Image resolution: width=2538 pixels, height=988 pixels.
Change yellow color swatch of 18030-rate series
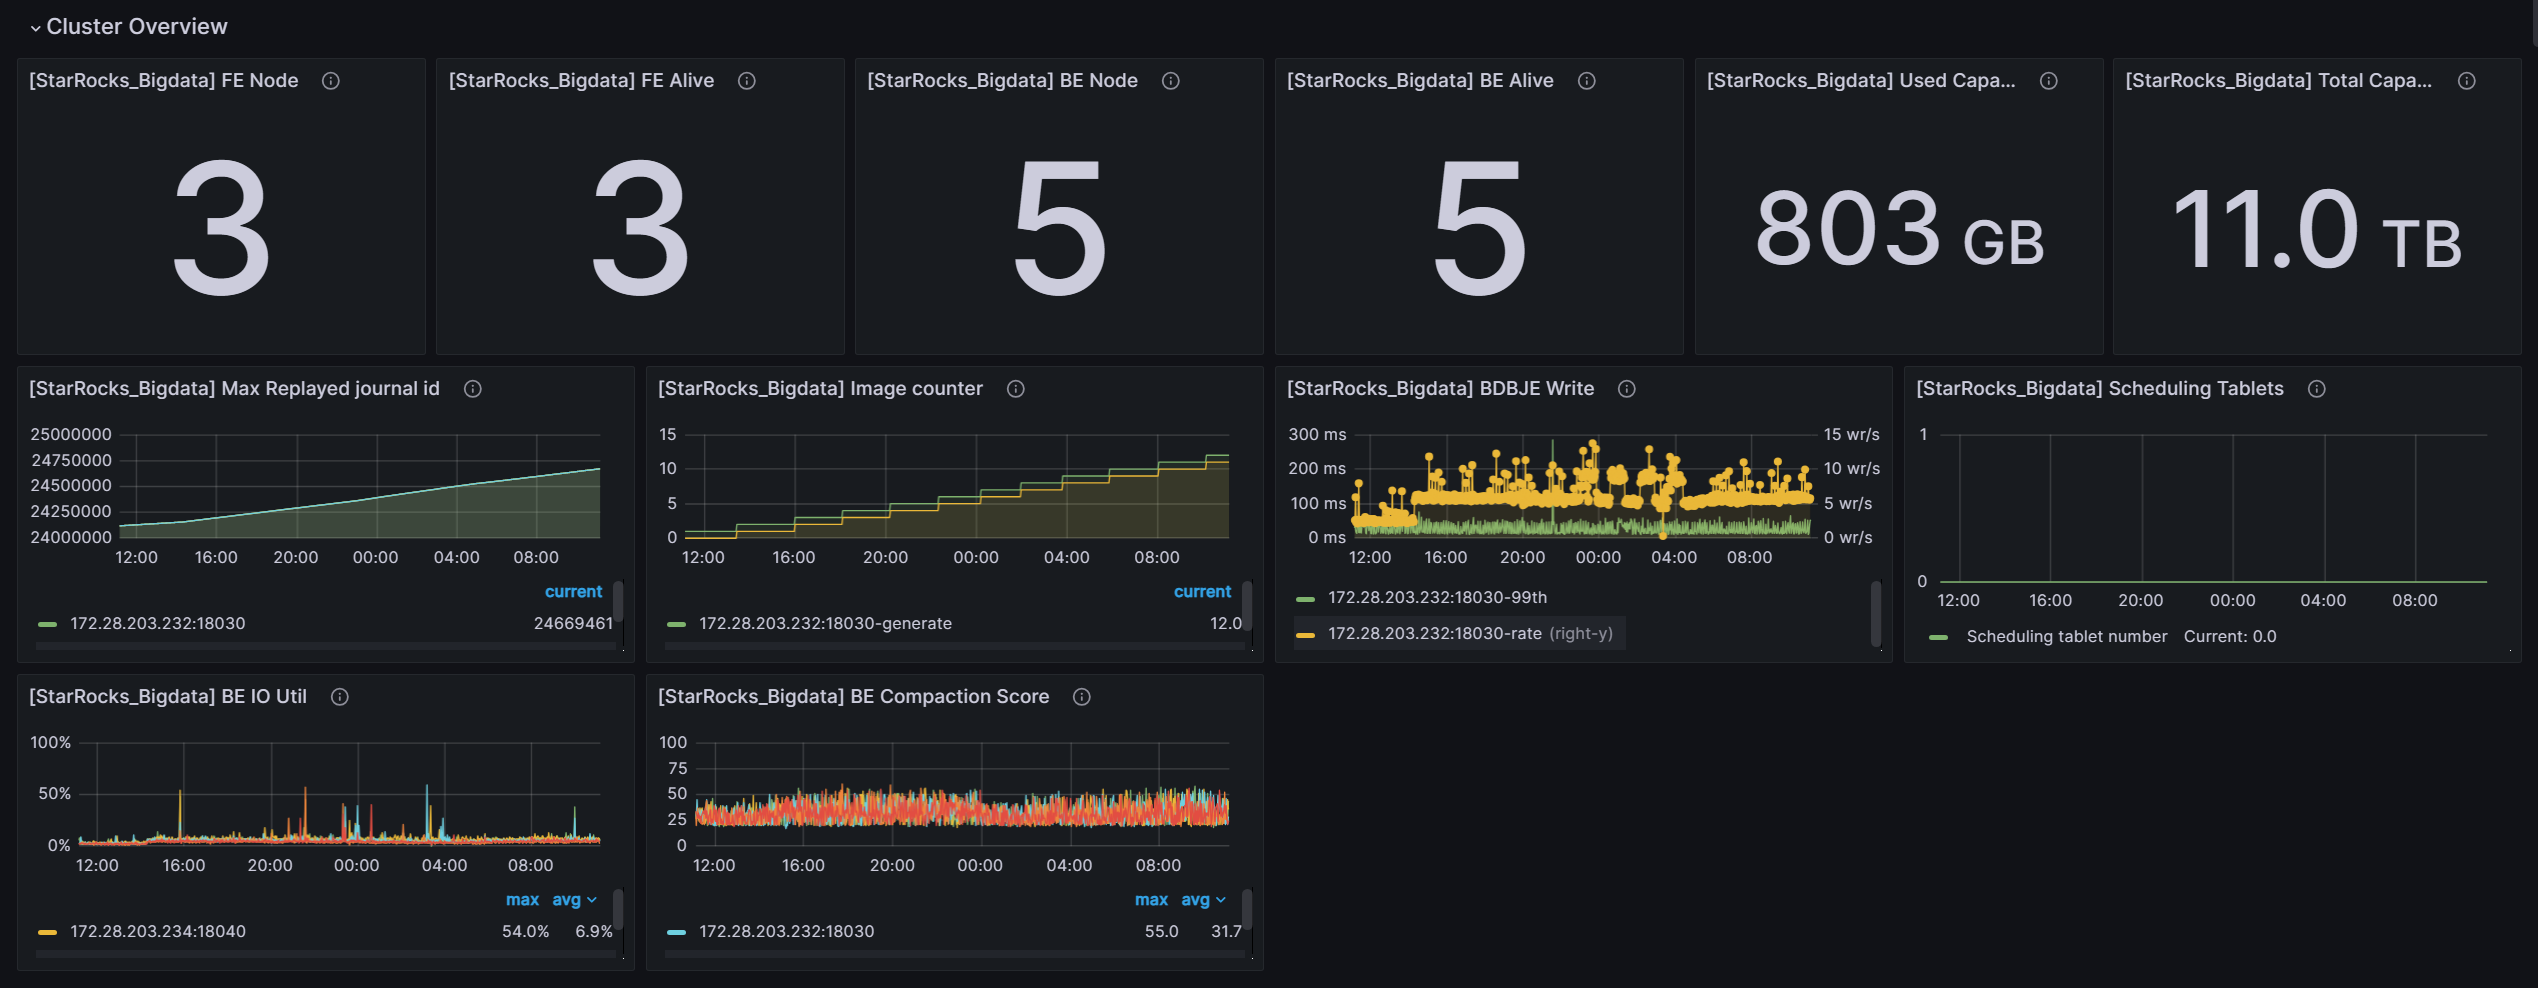1305,634
